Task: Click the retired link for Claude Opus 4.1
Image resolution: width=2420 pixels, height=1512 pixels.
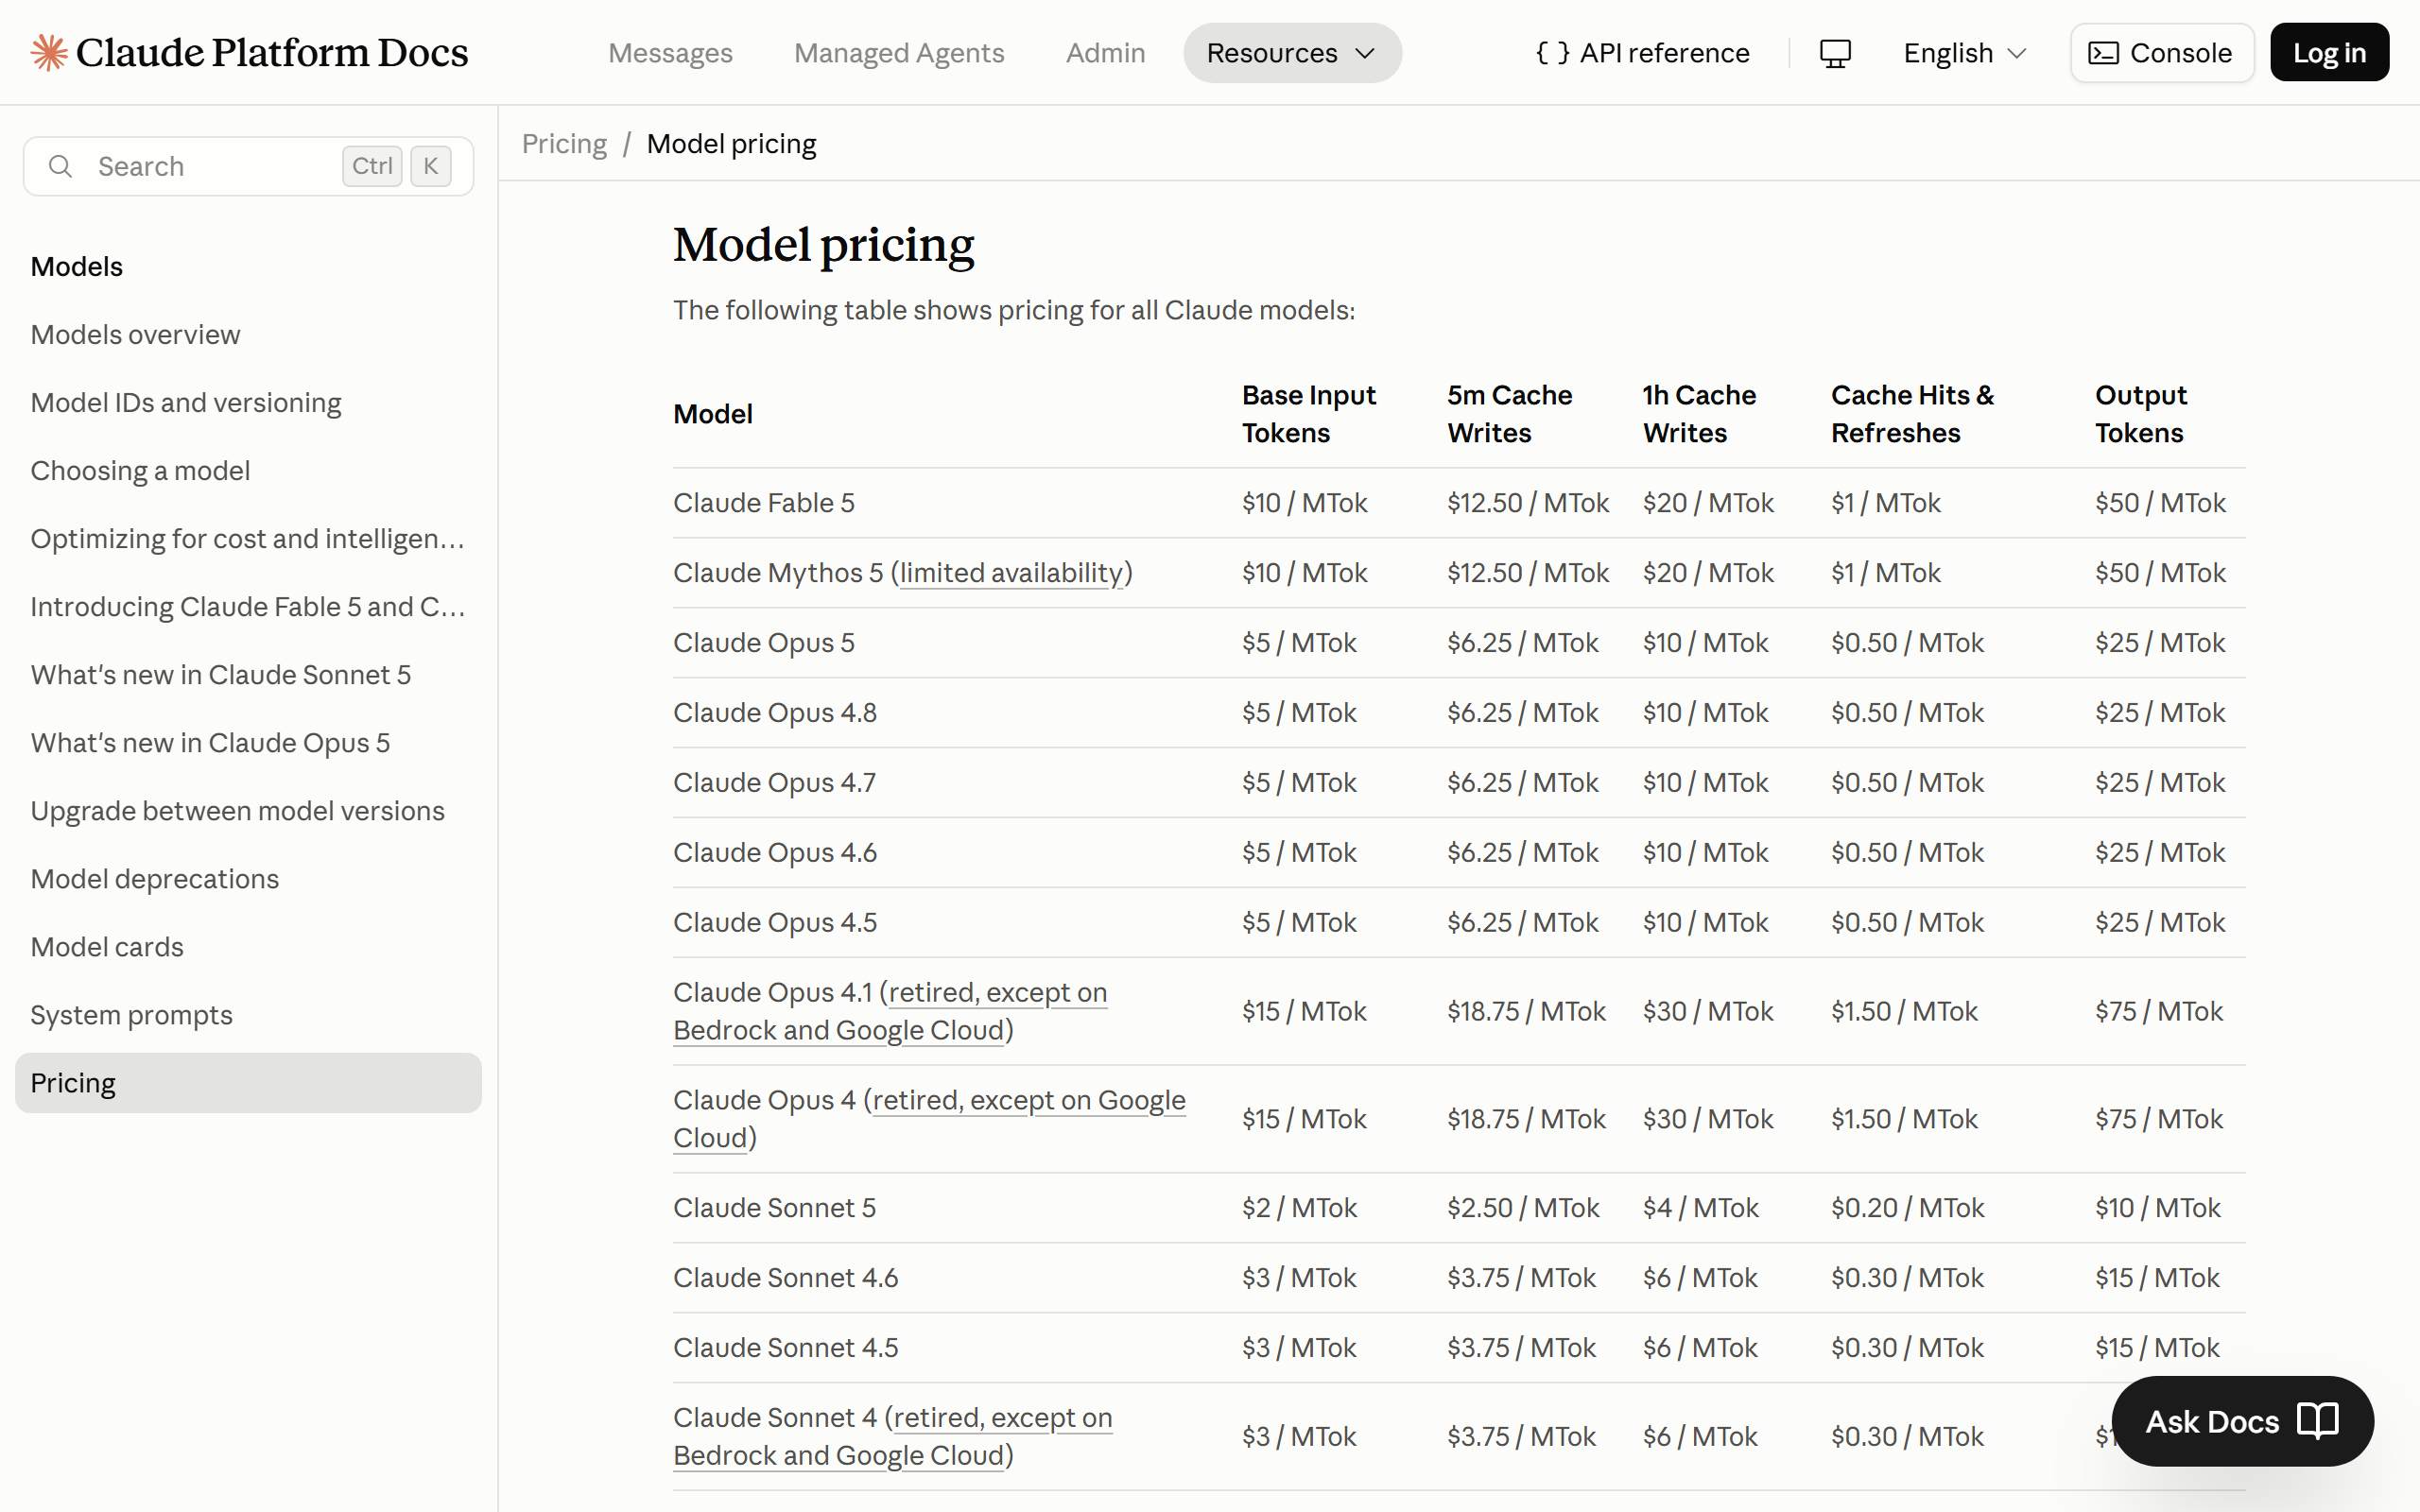Action: click(890, 1011)
